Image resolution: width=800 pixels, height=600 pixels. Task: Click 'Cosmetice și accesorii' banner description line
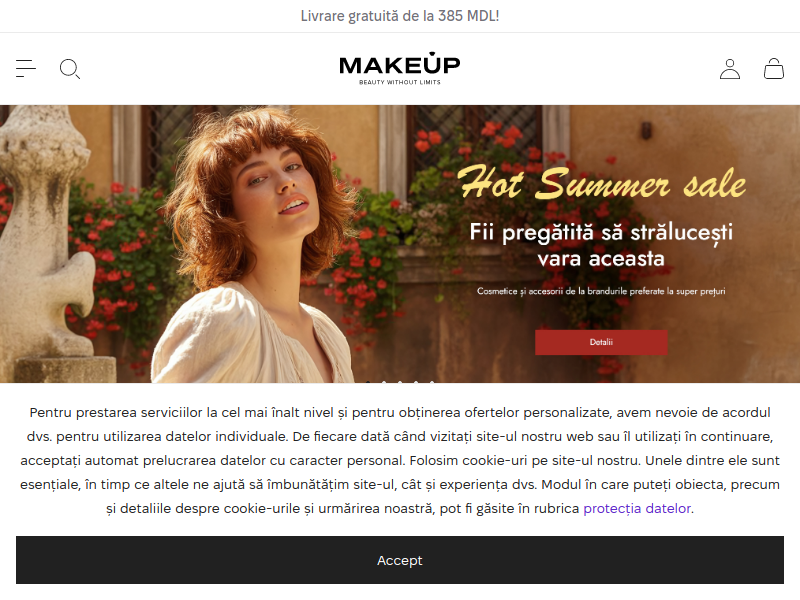(601, 291)
